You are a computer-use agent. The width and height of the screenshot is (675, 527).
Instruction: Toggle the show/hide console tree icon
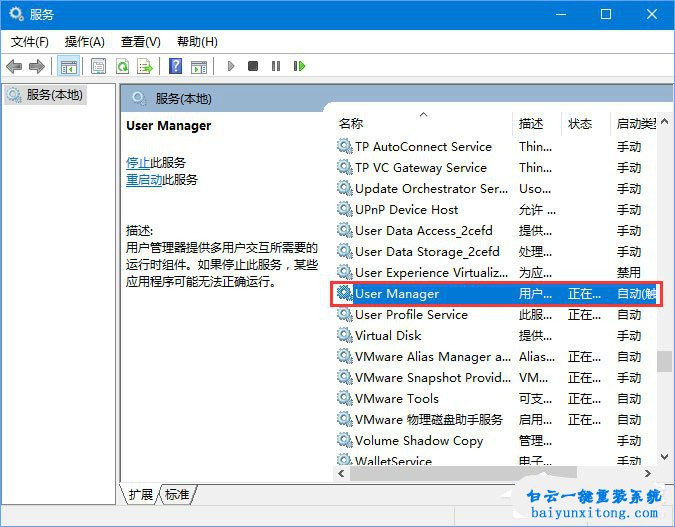[x=68, y=66]
